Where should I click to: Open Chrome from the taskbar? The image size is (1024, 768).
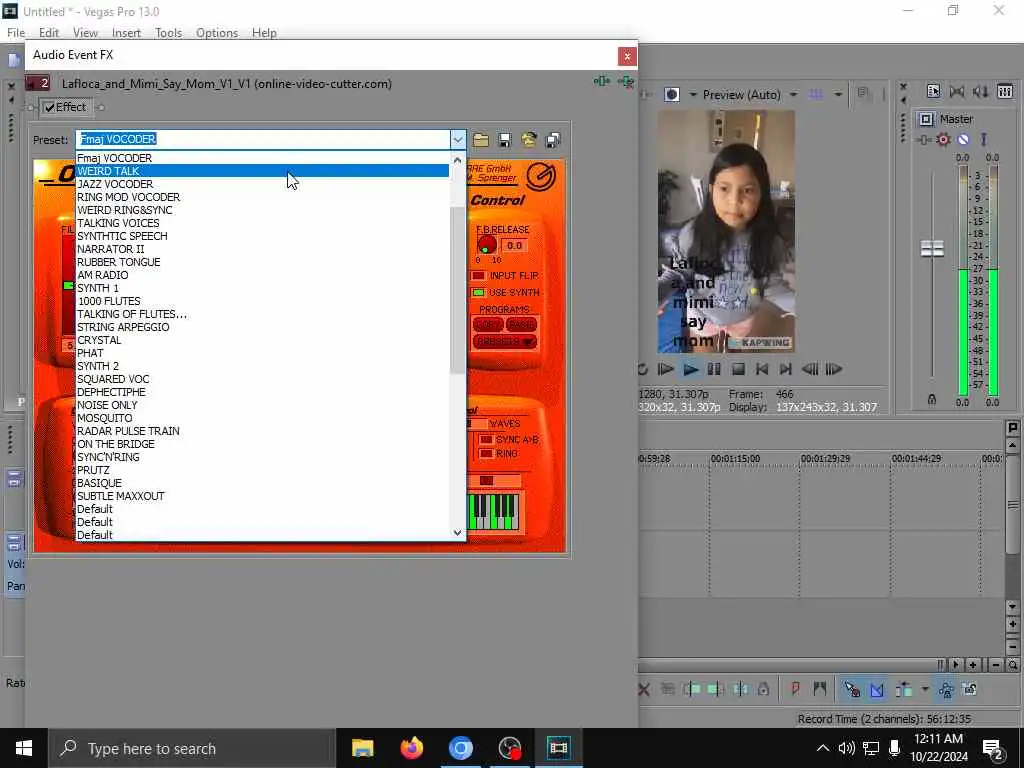(x=460, y=748)
